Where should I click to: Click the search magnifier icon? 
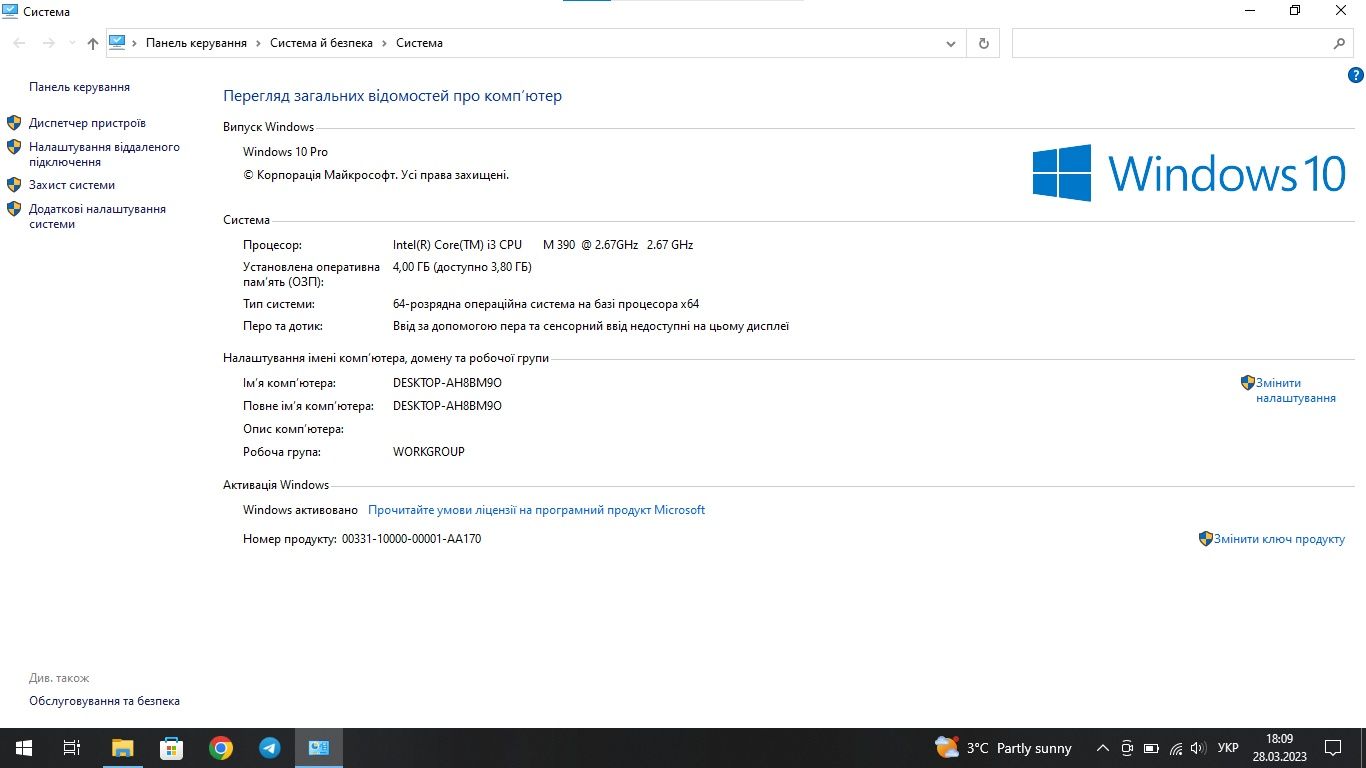click(x=1340, y=43)
